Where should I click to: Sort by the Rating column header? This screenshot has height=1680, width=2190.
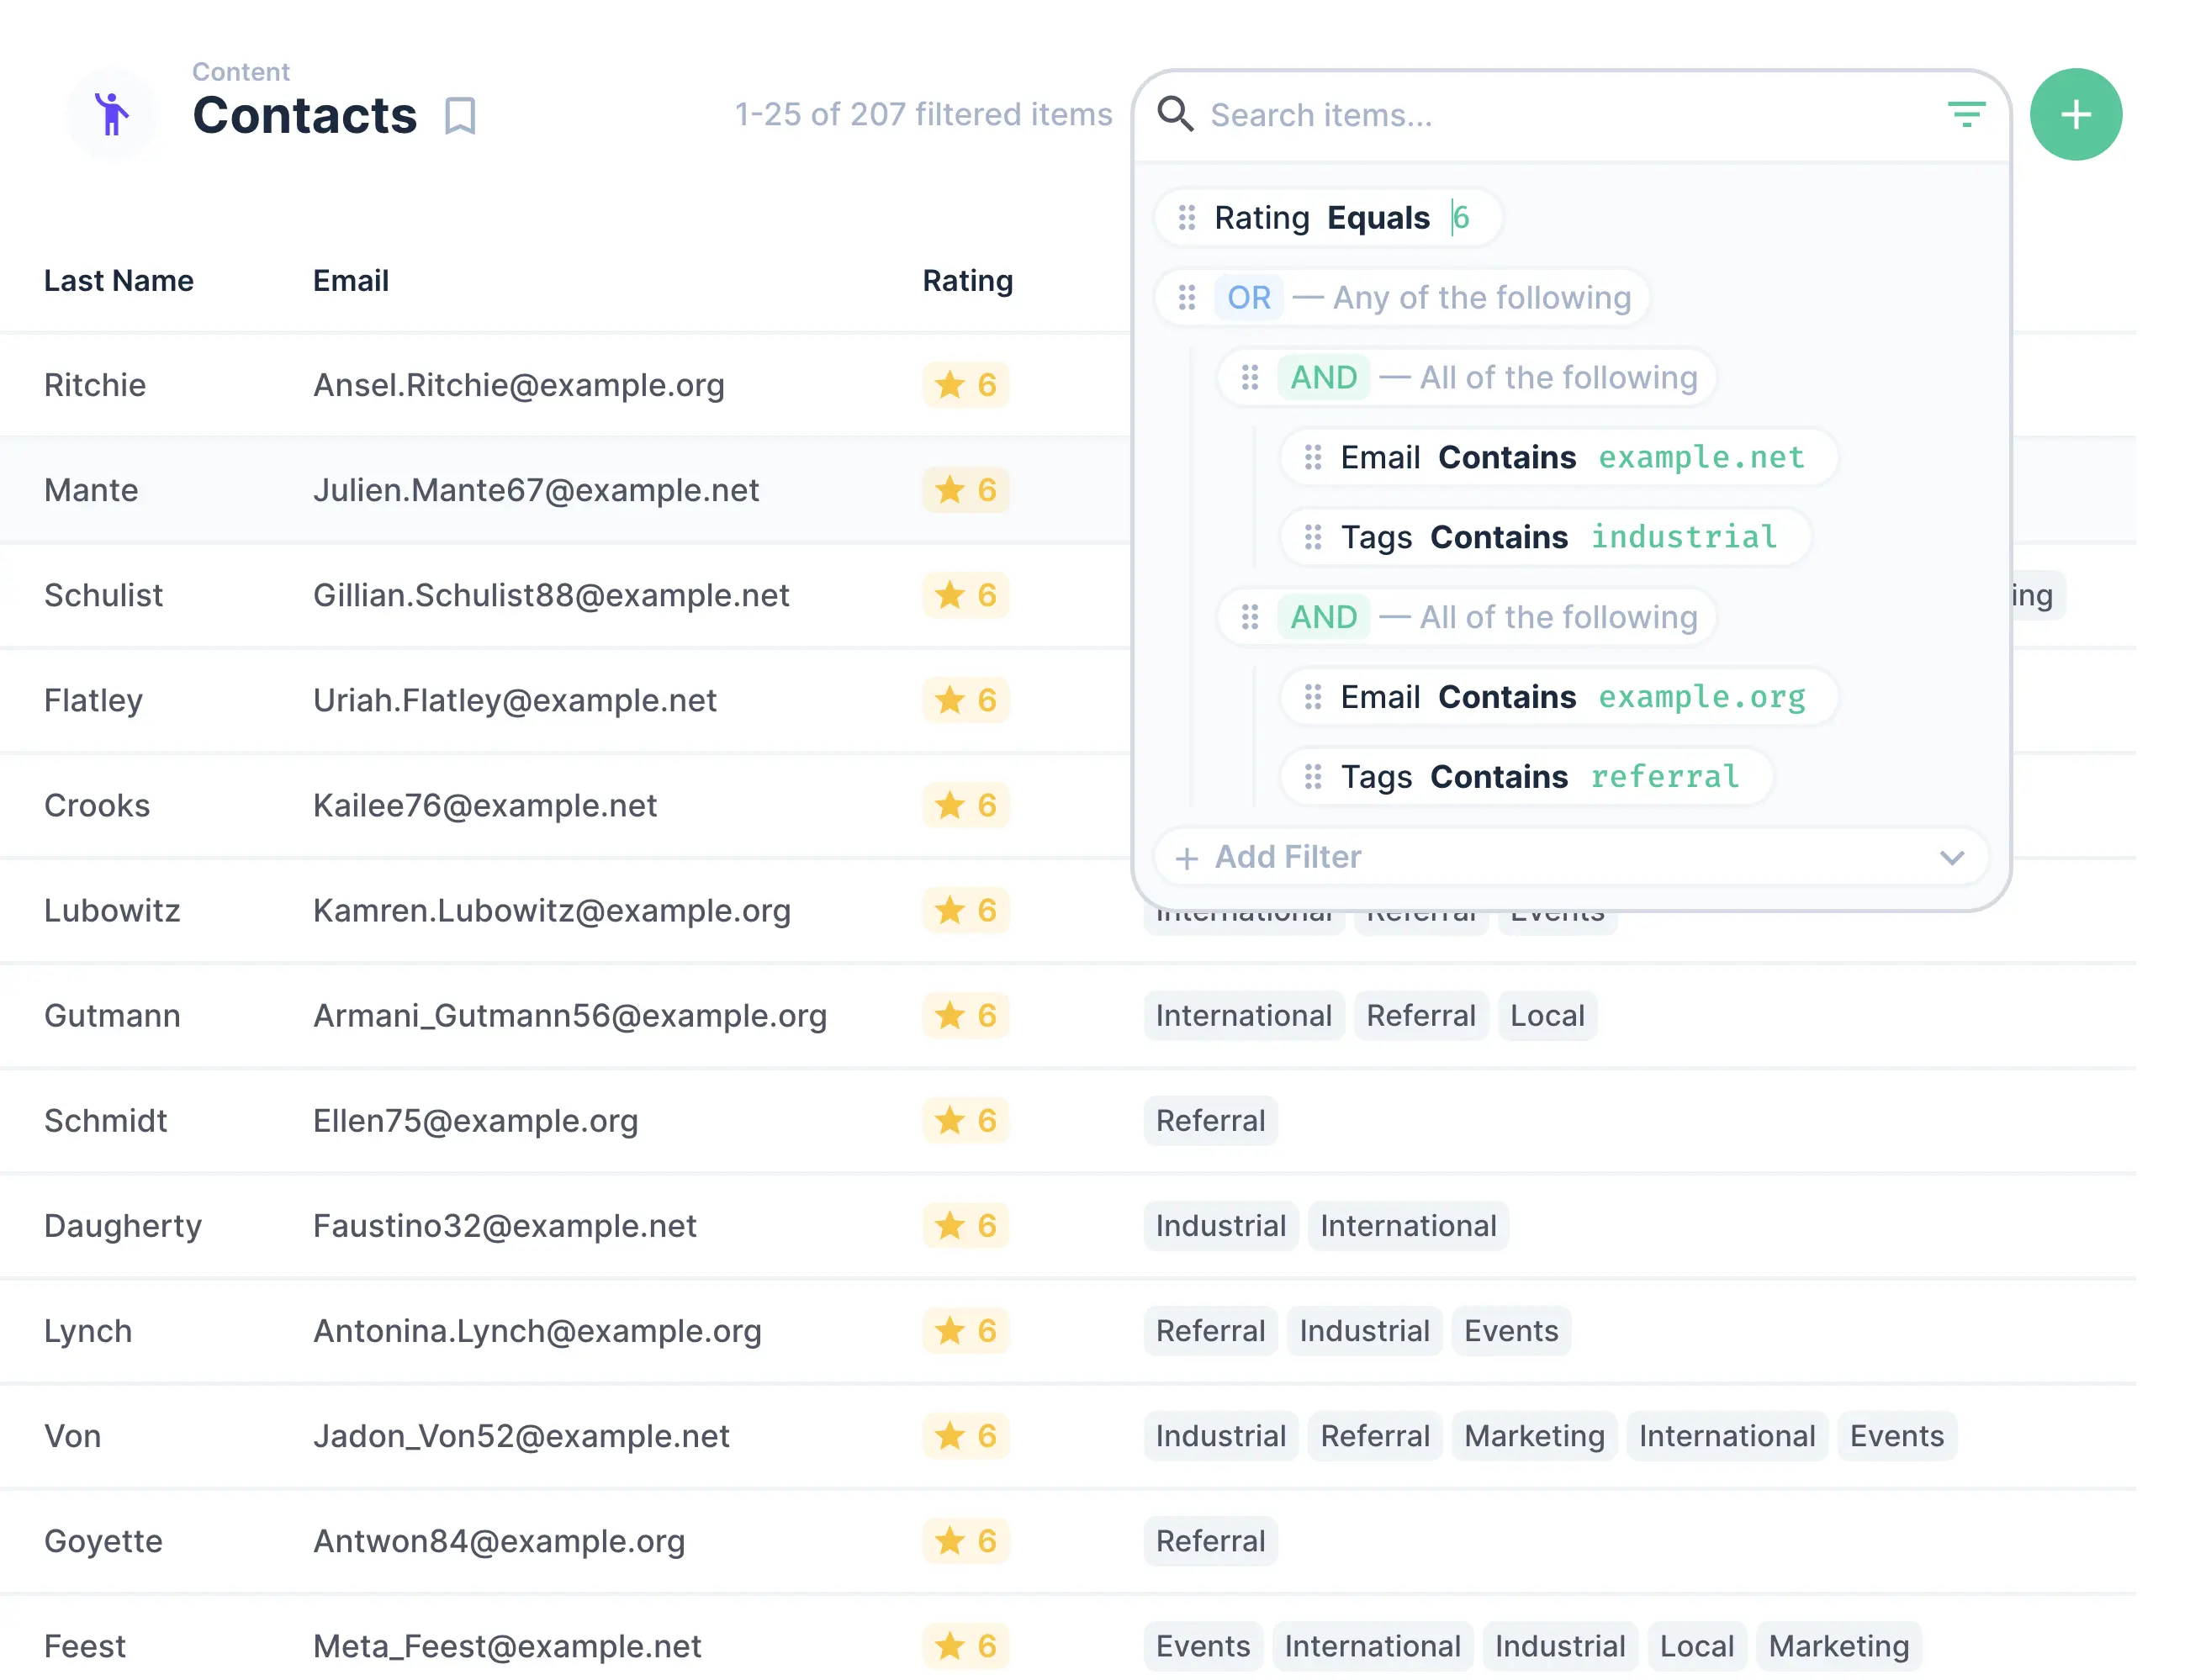coord(966,281)
